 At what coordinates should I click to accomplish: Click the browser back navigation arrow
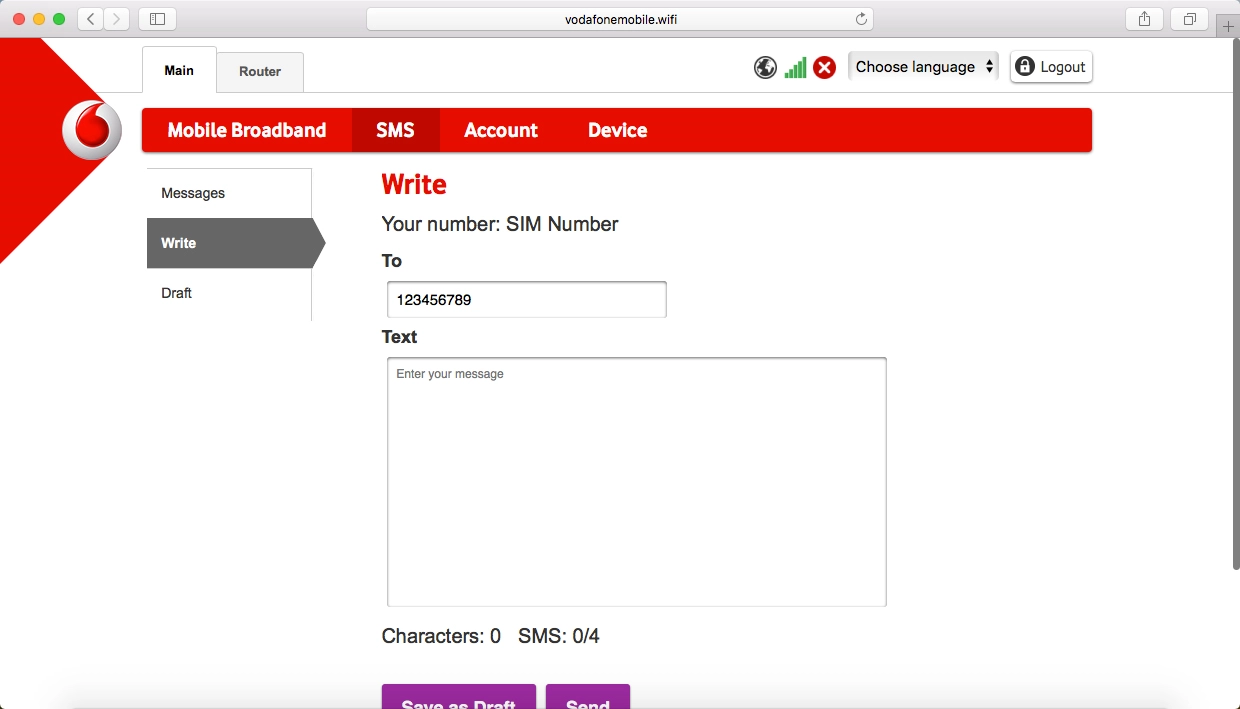[x=89, y=18]
